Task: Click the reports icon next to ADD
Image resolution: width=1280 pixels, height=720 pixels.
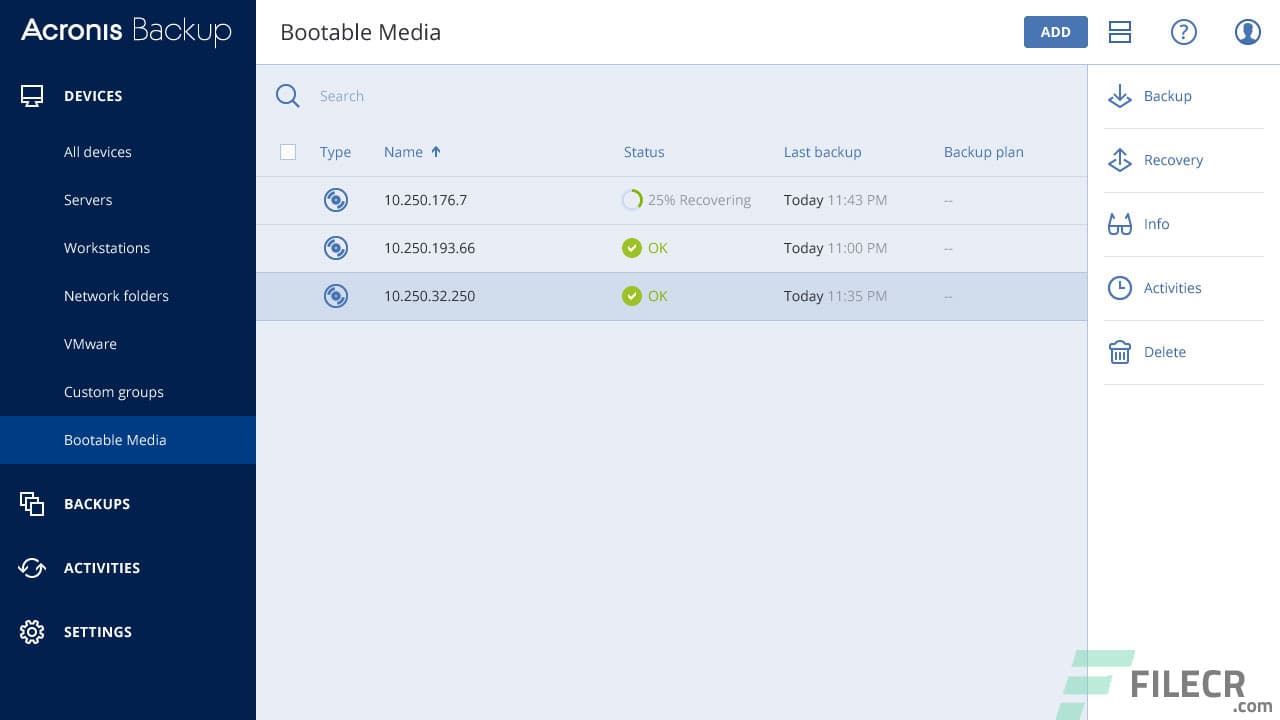Action: click(1120, 32)
